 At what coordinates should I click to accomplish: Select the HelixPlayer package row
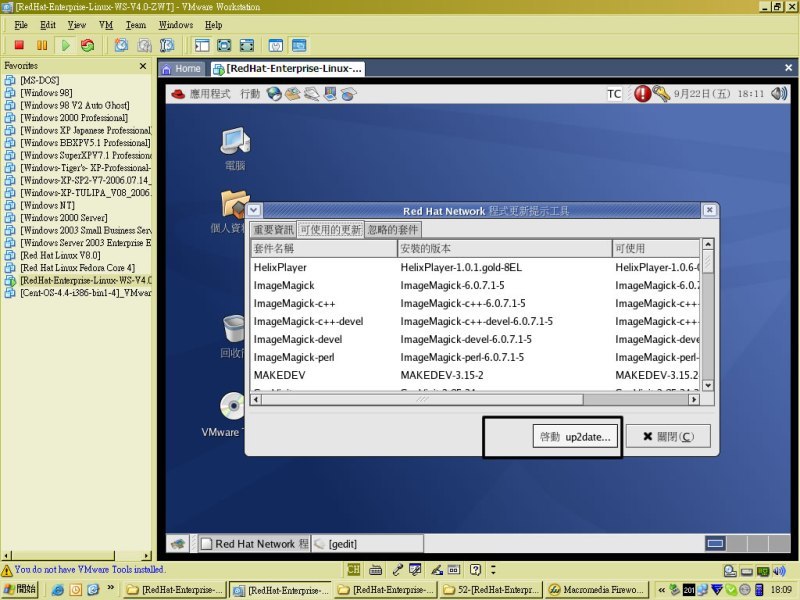click(x=476, y=267)
